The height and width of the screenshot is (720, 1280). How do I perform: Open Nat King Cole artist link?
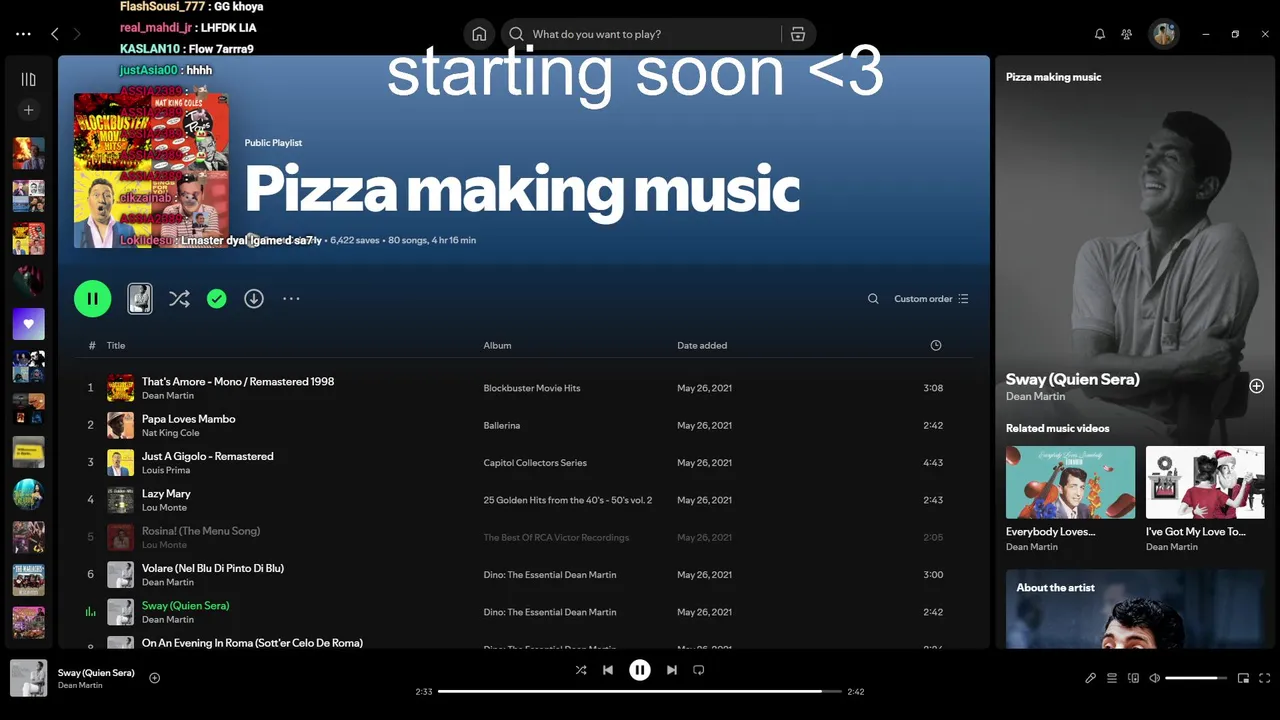point(170,433)
